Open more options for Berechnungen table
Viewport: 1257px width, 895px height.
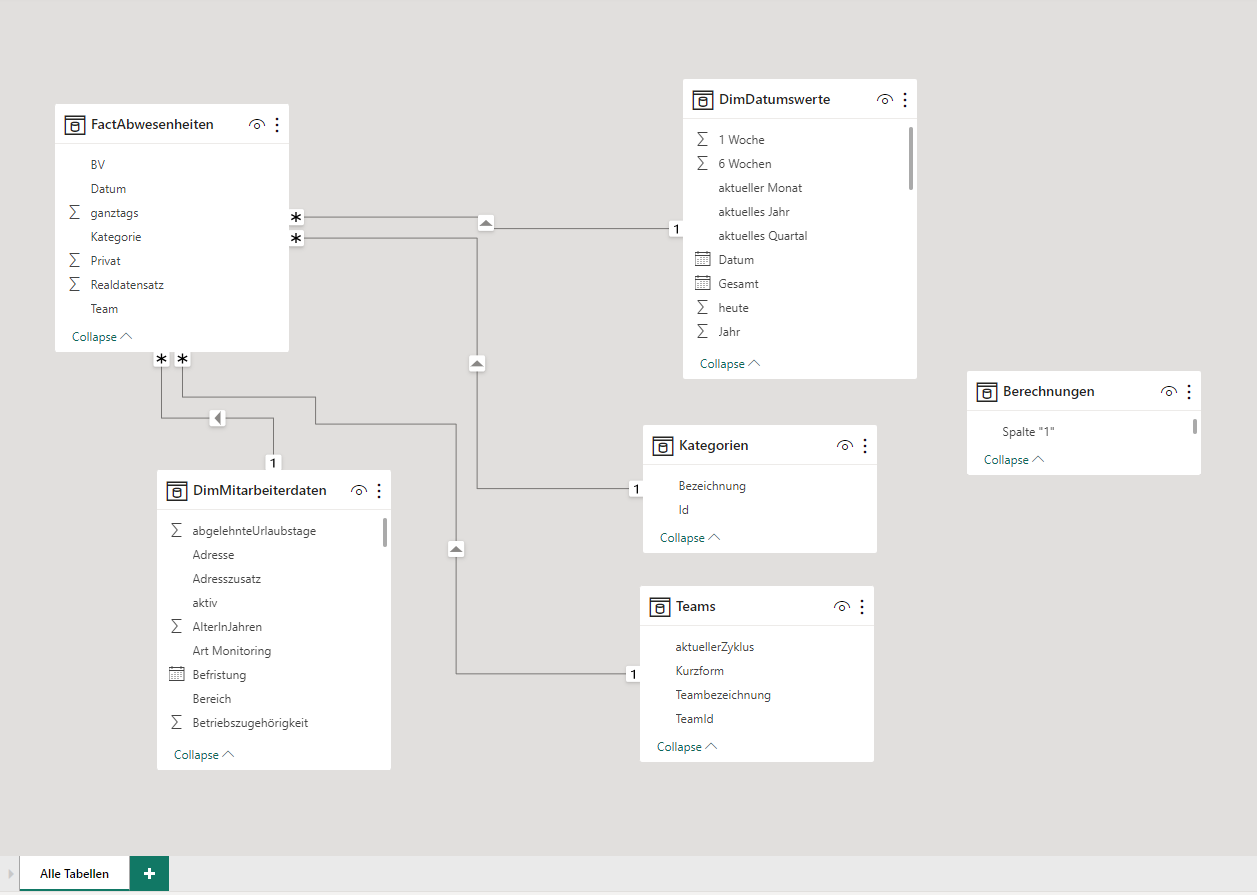(x=1189, y=392)
